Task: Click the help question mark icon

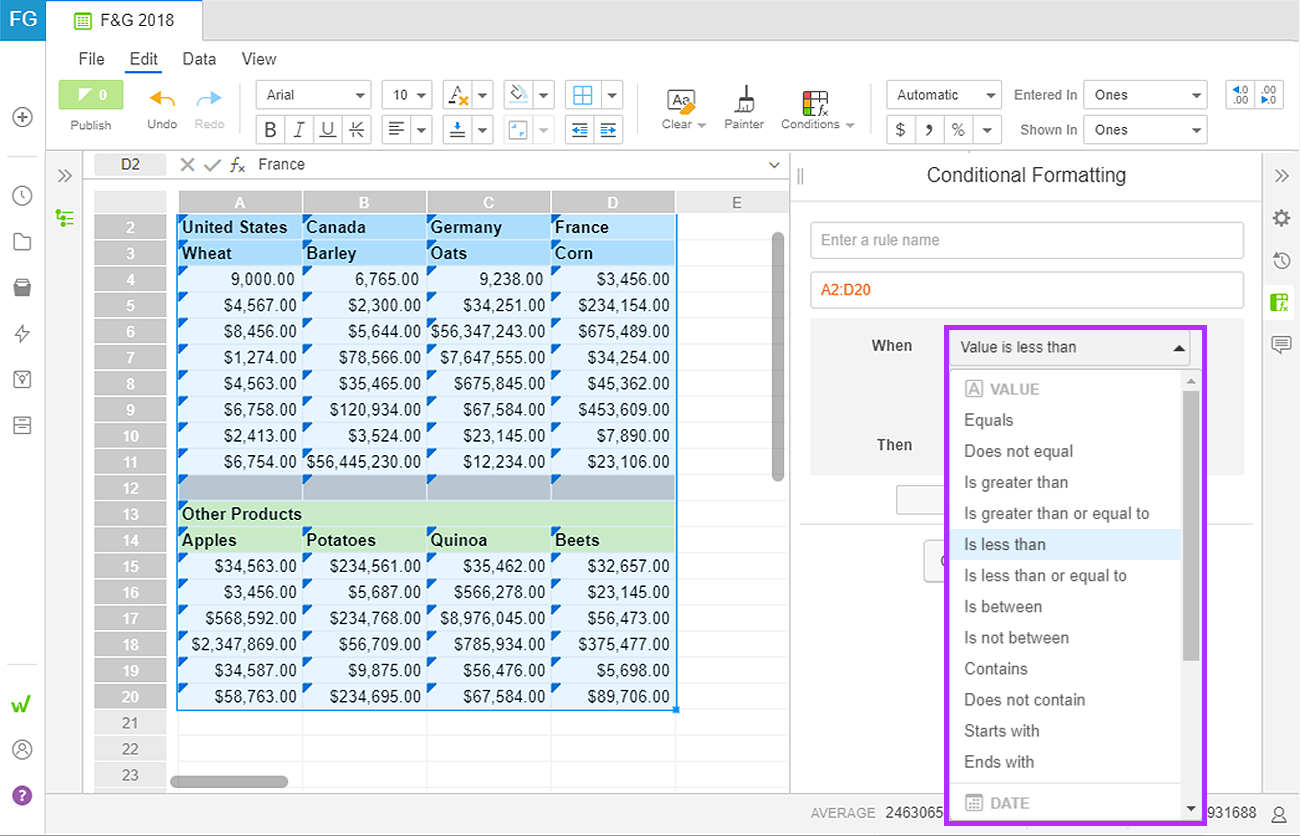Action: 22,796
